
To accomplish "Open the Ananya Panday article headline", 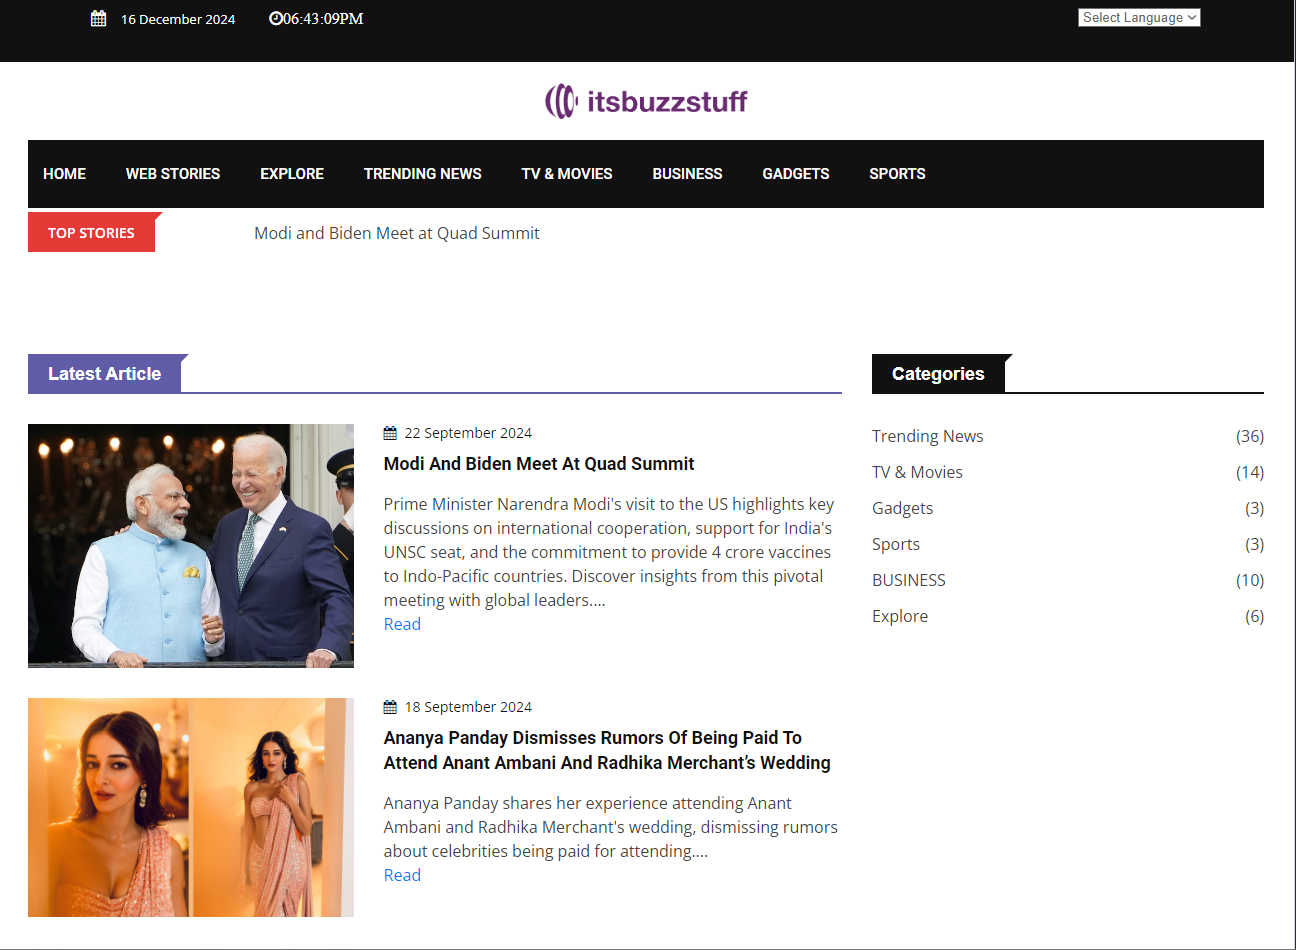I will click(x=607, y=750).
